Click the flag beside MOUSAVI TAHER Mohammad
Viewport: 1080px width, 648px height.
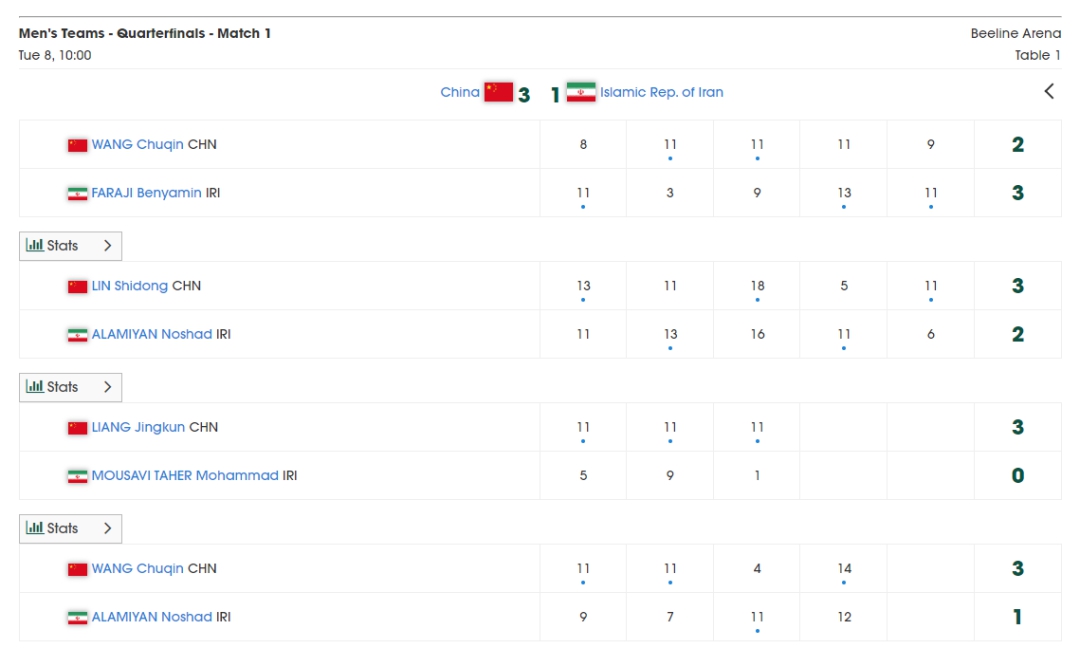pos(77,476)
